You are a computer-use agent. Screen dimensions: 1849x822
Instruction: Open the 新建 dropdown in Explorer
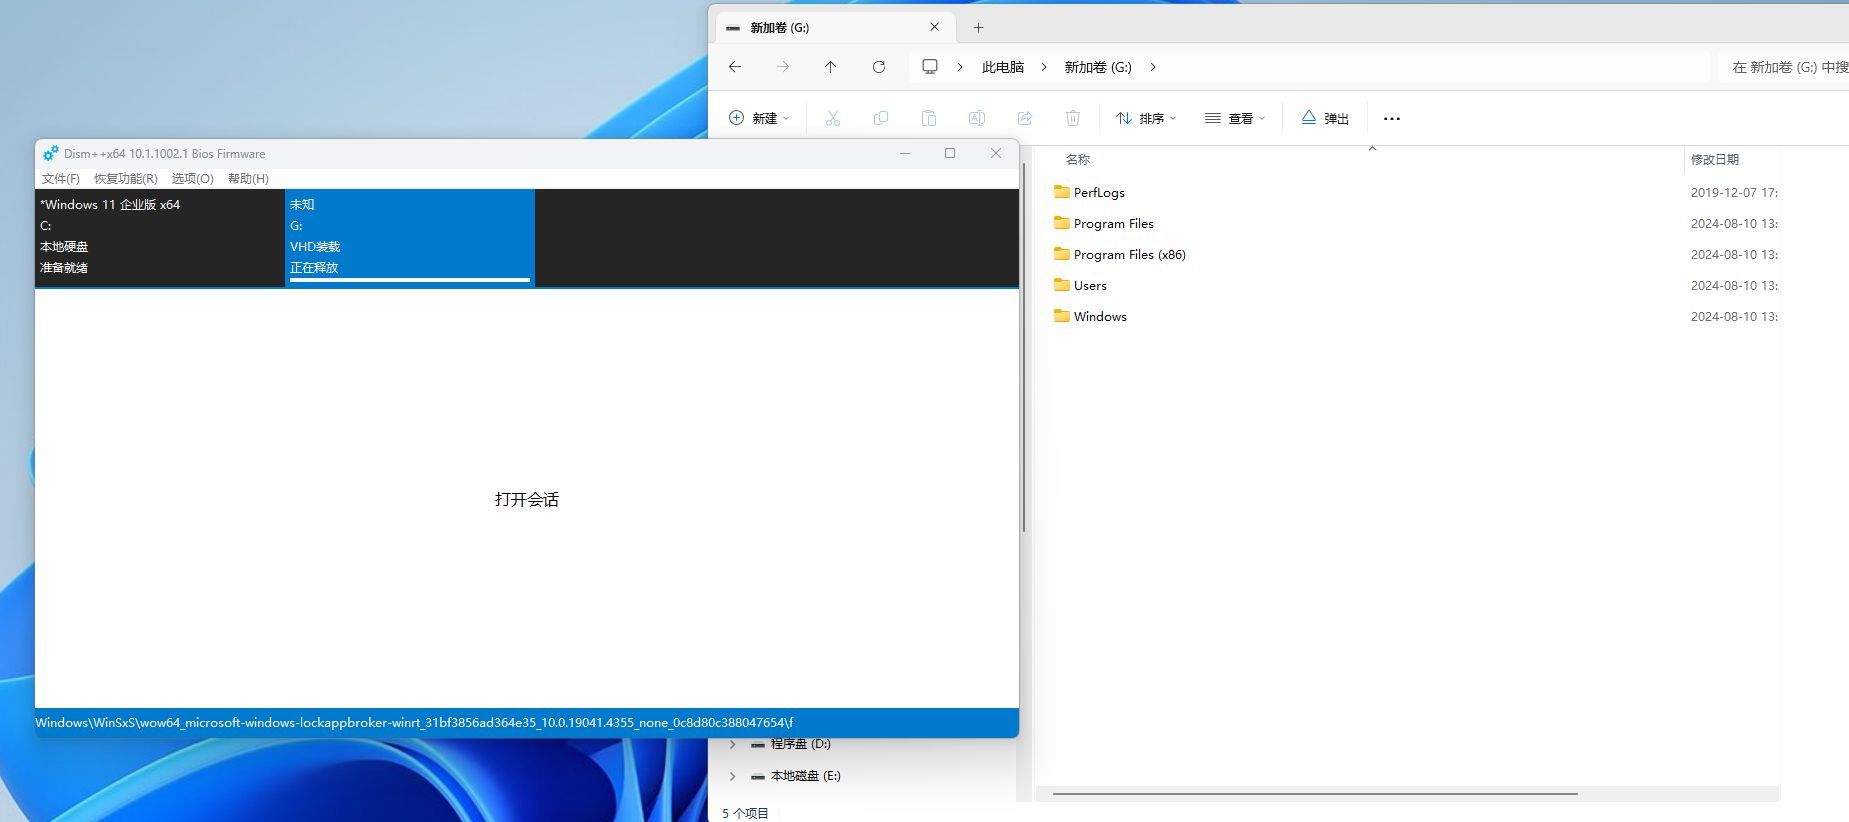point(759,118)
